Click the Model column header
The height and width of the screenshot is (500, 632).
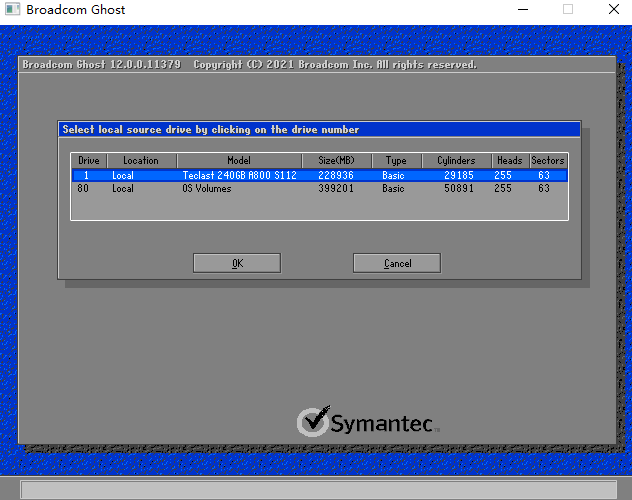[239, 160]
